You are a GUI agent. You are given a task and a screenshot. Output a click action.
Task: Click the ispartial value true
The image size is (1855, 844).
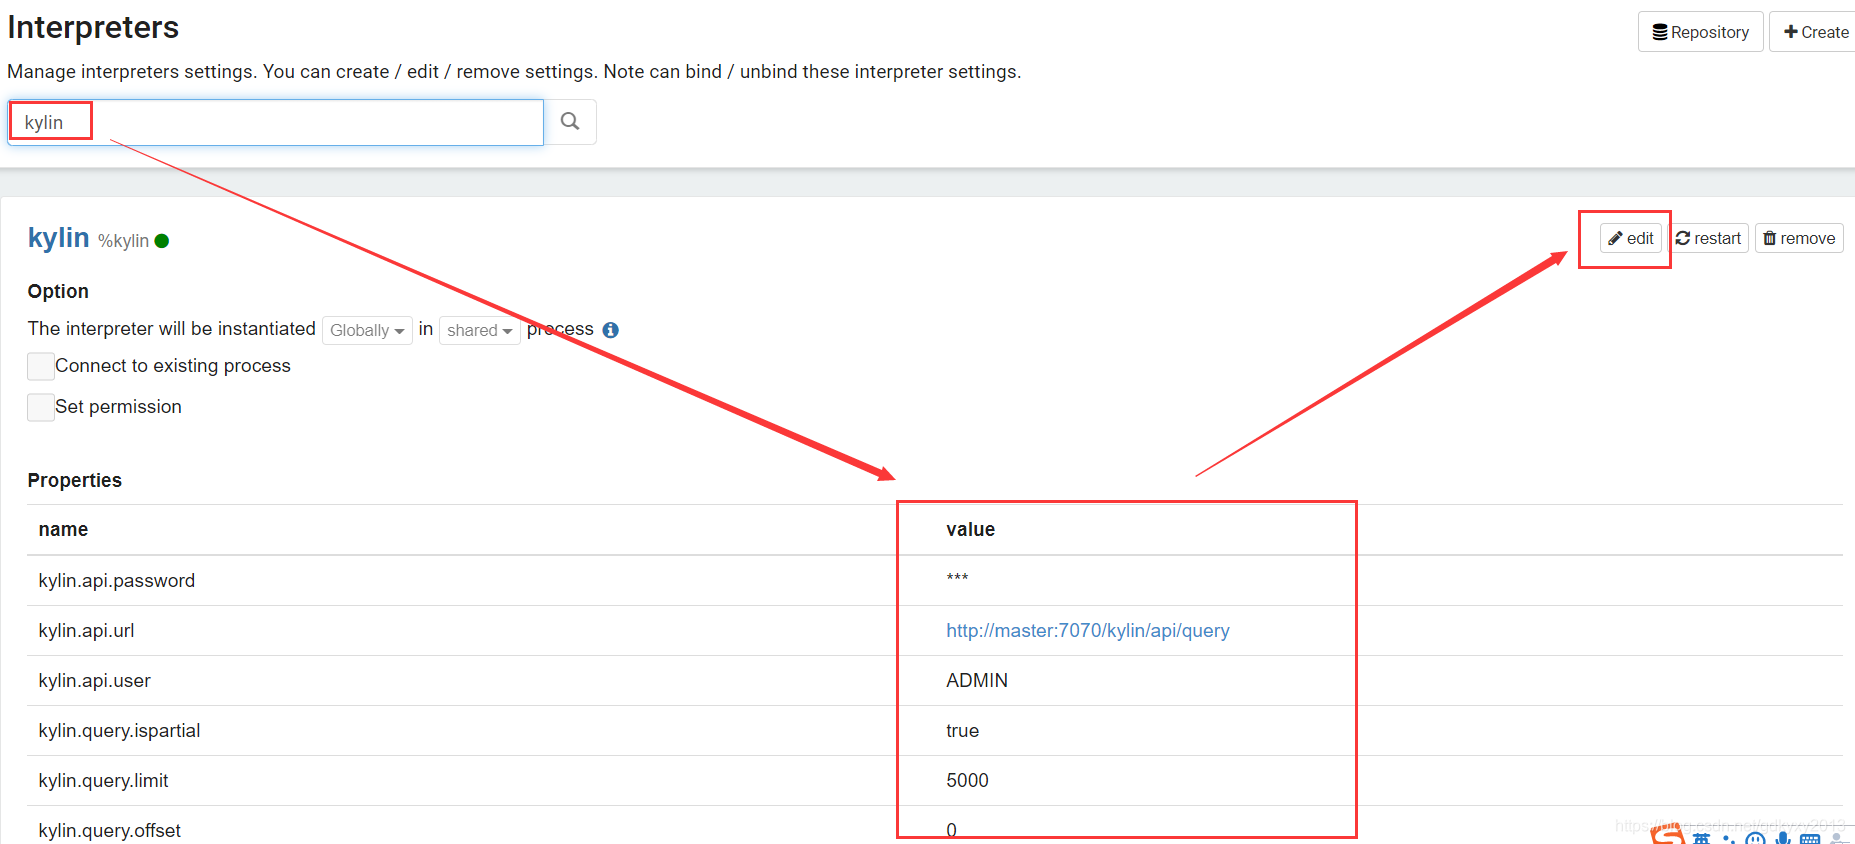pyautogui.click(x=963, y=731)
